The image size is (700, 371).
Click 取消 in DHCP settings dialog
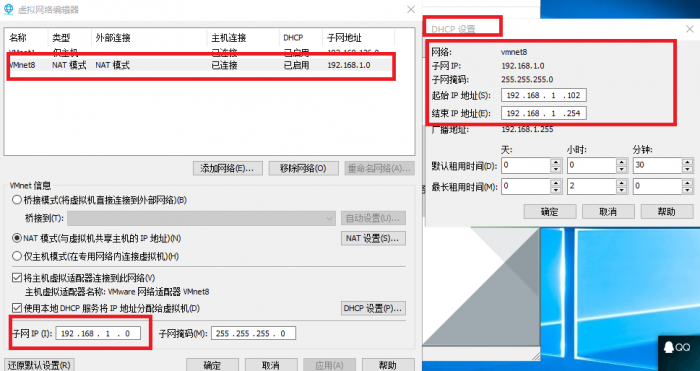coord(608,212)
